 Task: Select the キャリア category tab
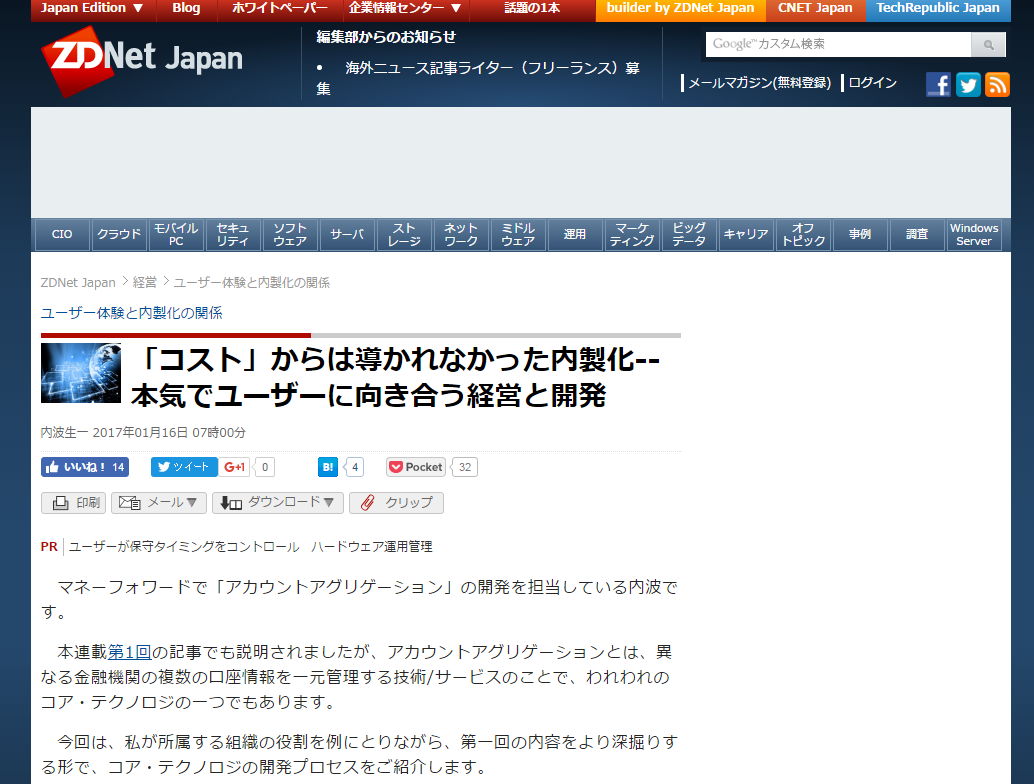click(x=746, y=235)
